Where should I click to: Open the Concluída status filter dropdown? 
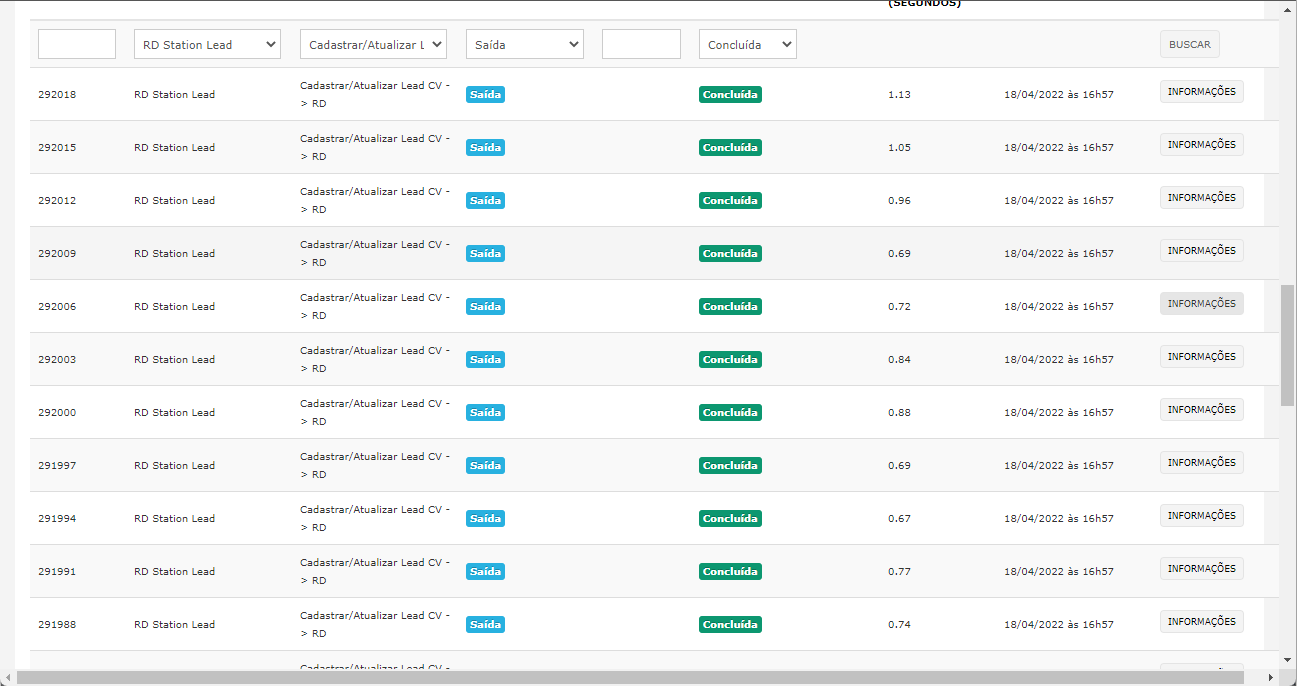click(x=748, y=44)
